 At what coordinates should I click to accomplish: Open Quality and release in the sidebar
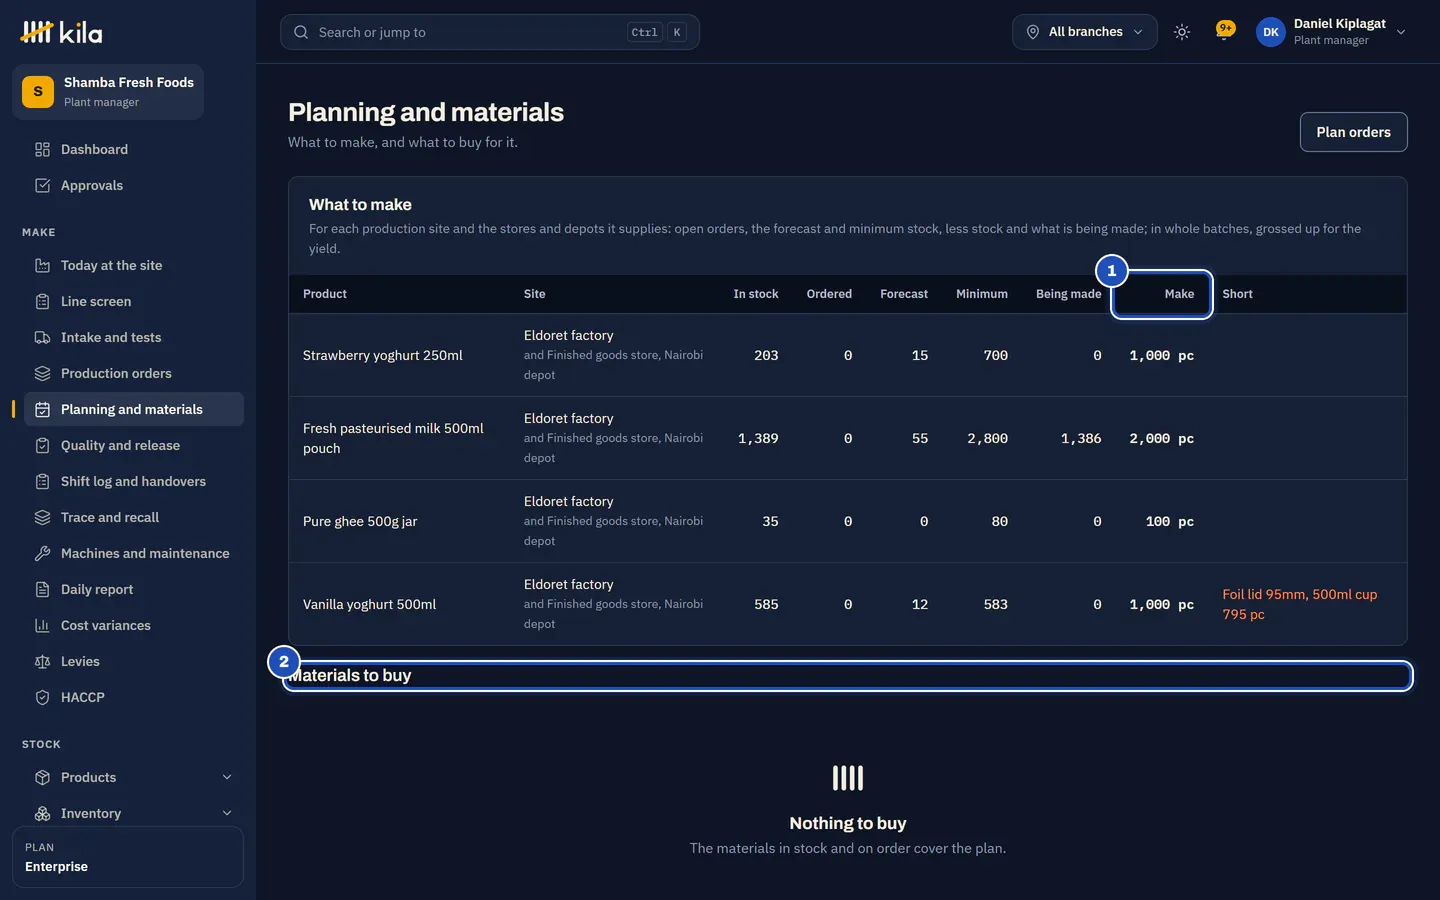pos(134,446)
